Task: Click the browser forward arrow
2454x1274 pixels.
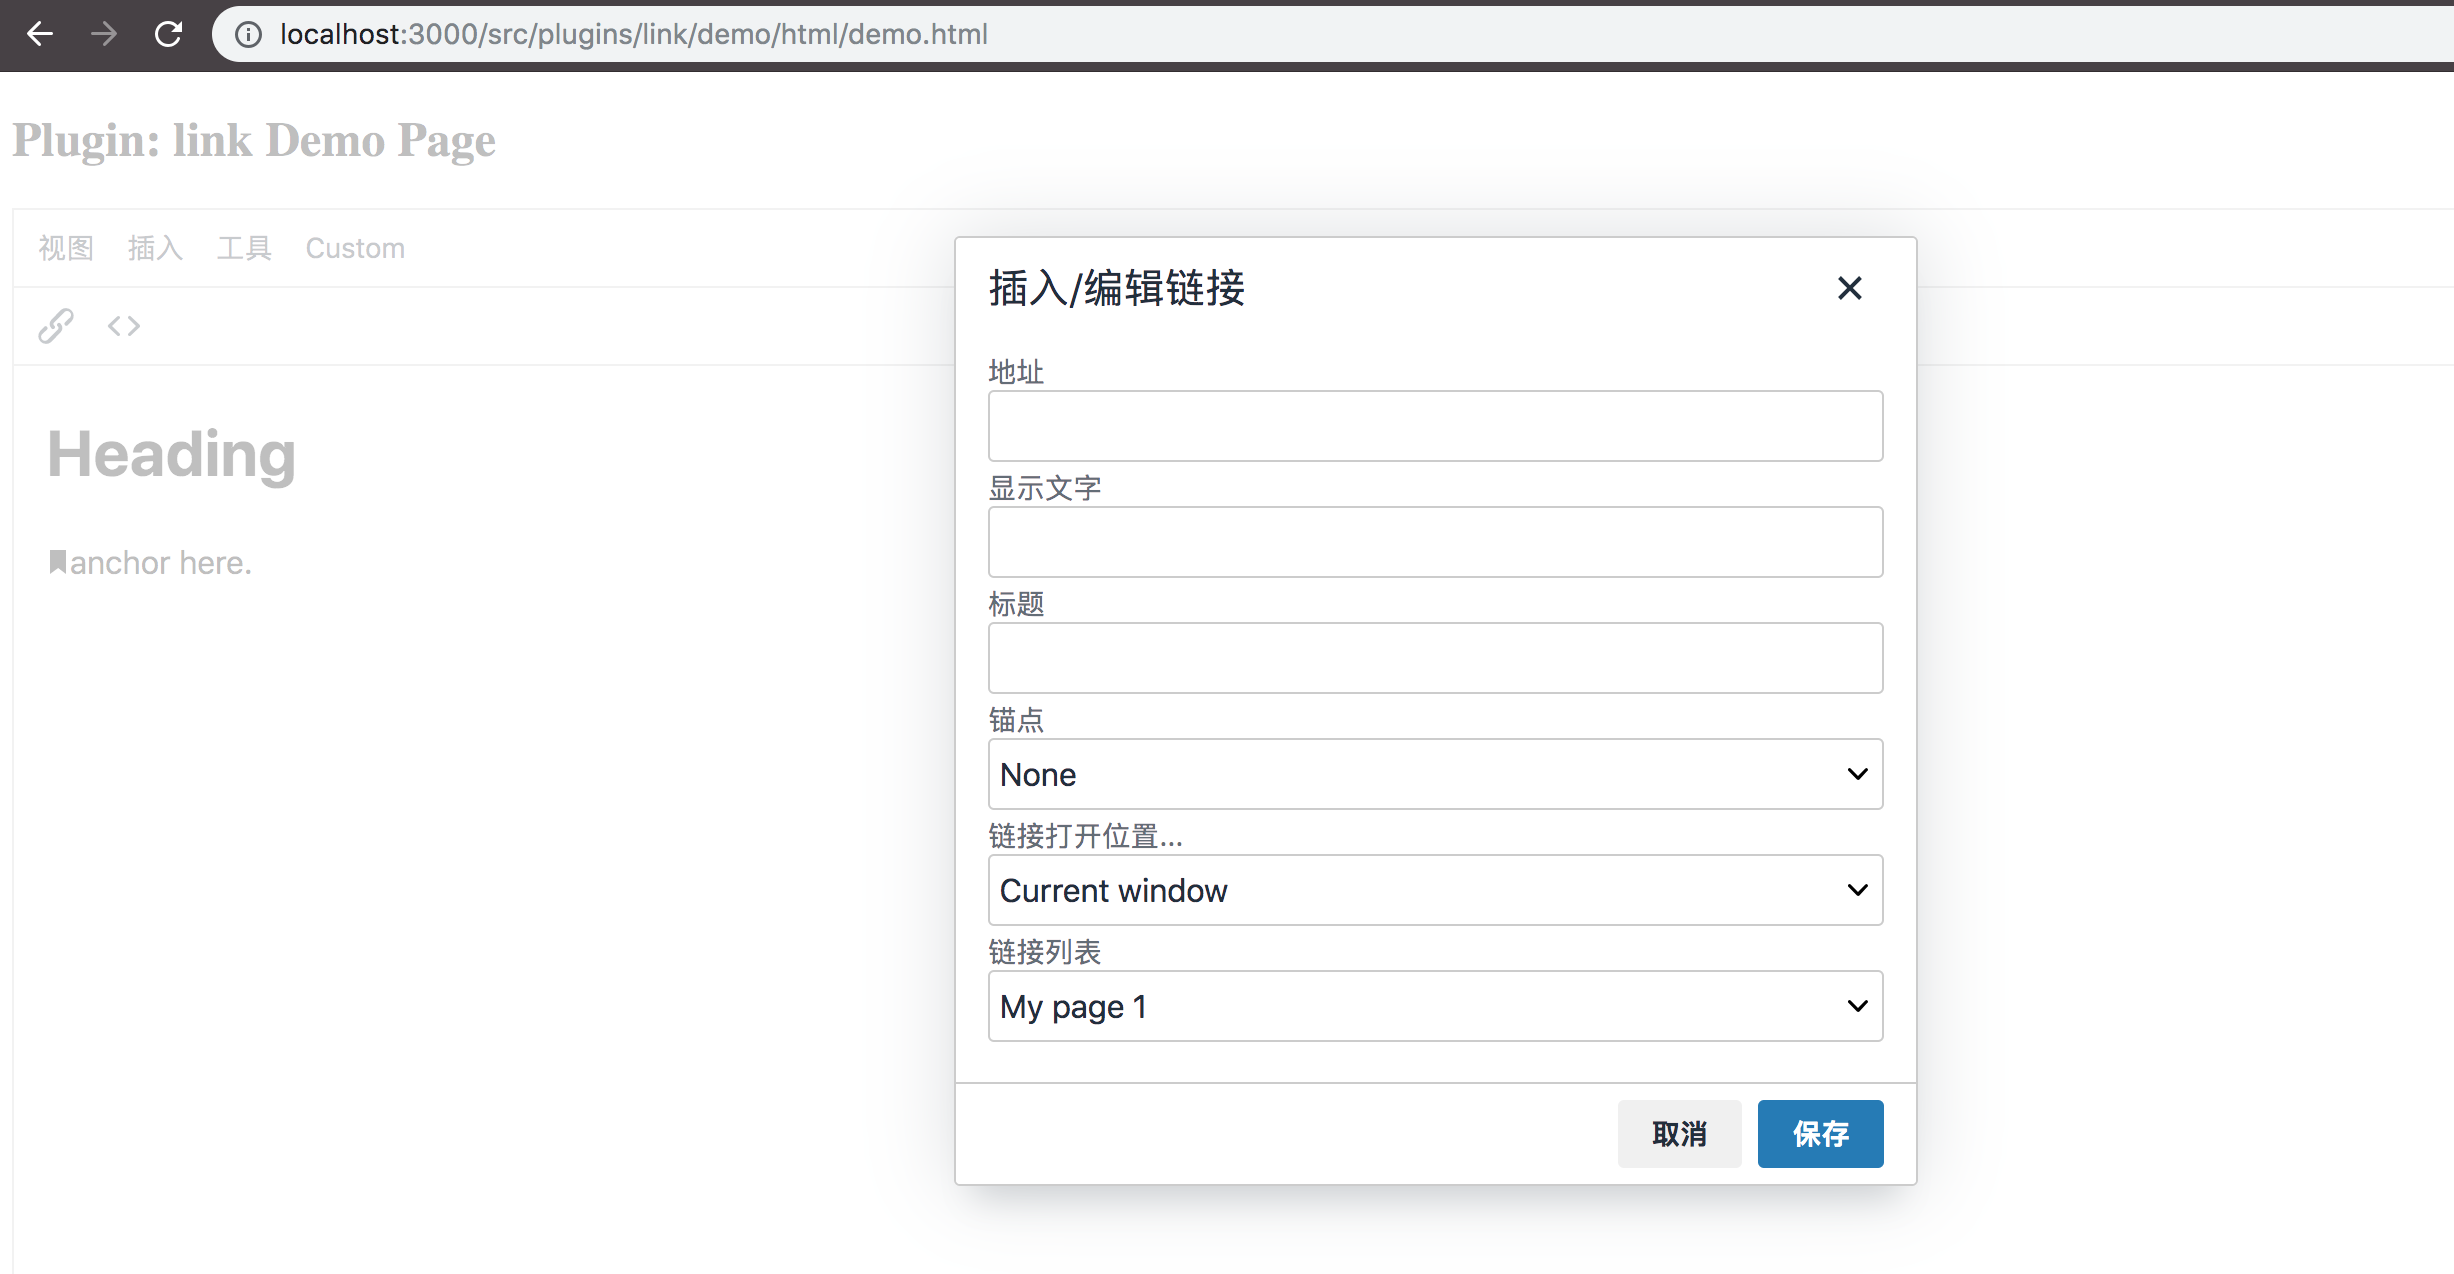Action: [104, 34]
